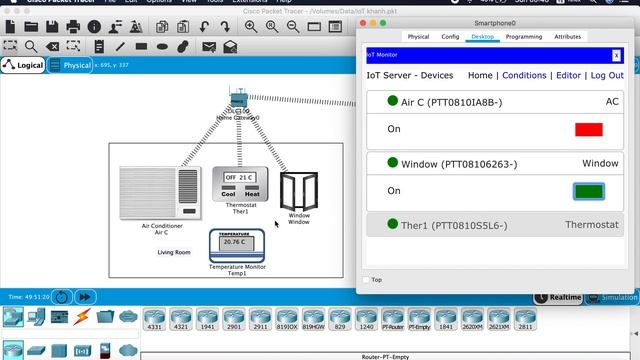Screen dimensions: 640x360
Task: Pick the 1941 router model
Action: 207,319
